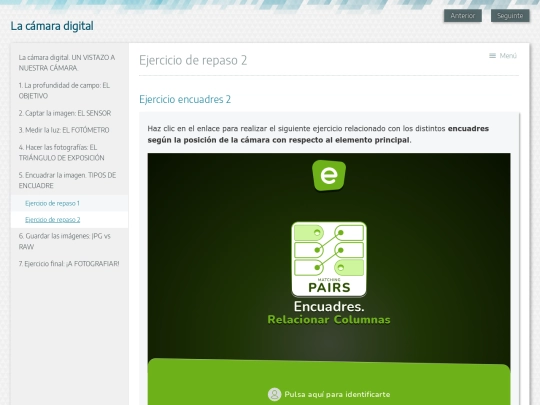Go to the Siguiente page
This screenshot has height=405, width=540.
510,16
